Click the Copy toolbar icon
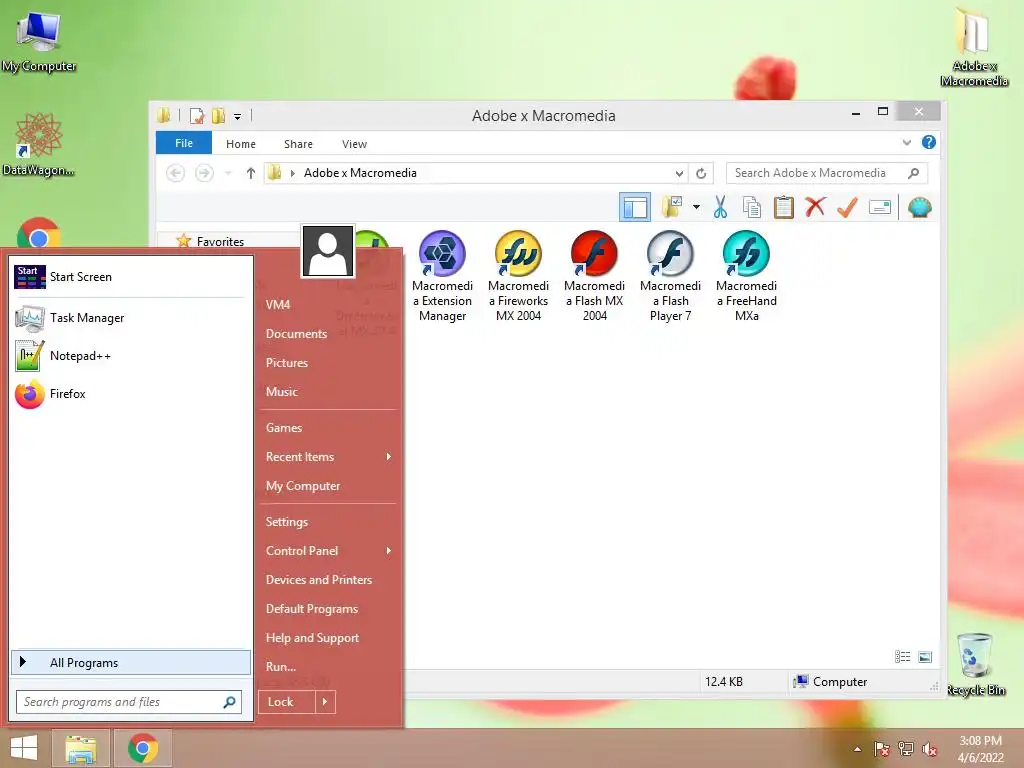The width and height of the screenshot is (1024, 768). pos(752,208)
